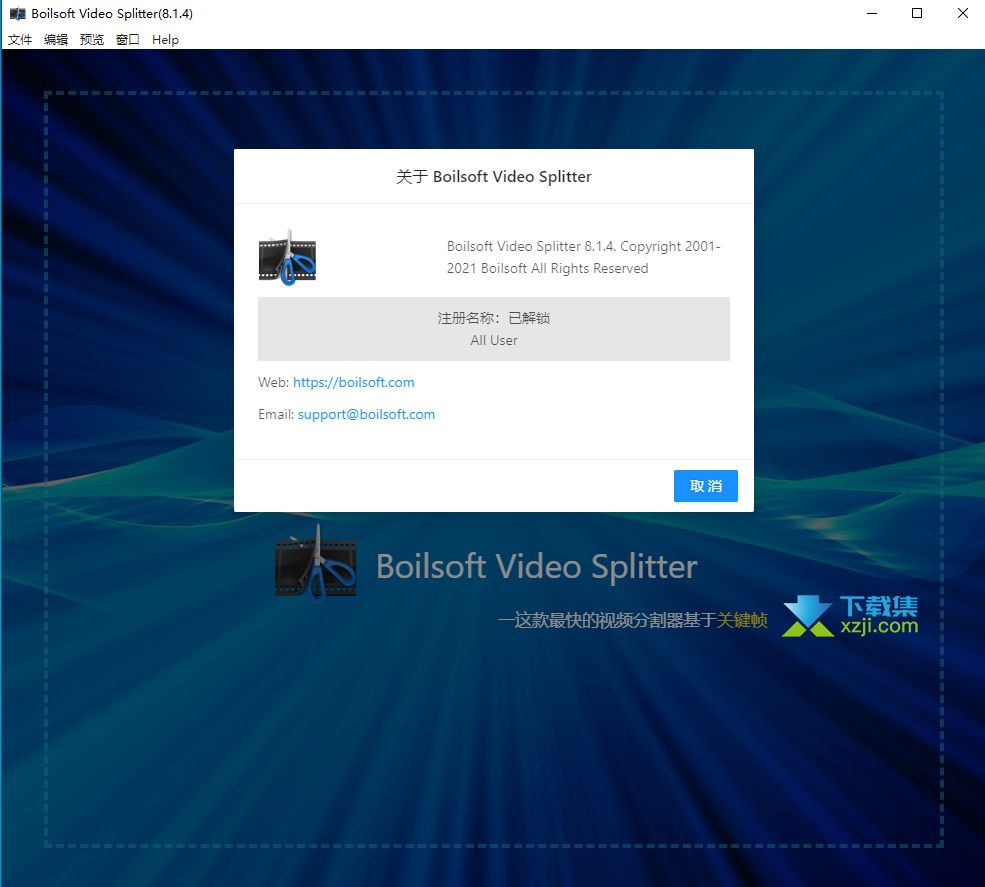Click the dialog title 关于 Boilsoft Video Splitter
Image resolution: width=985 pixels, height=887 pixels.
pyautogui.click(x=494, y=177)
